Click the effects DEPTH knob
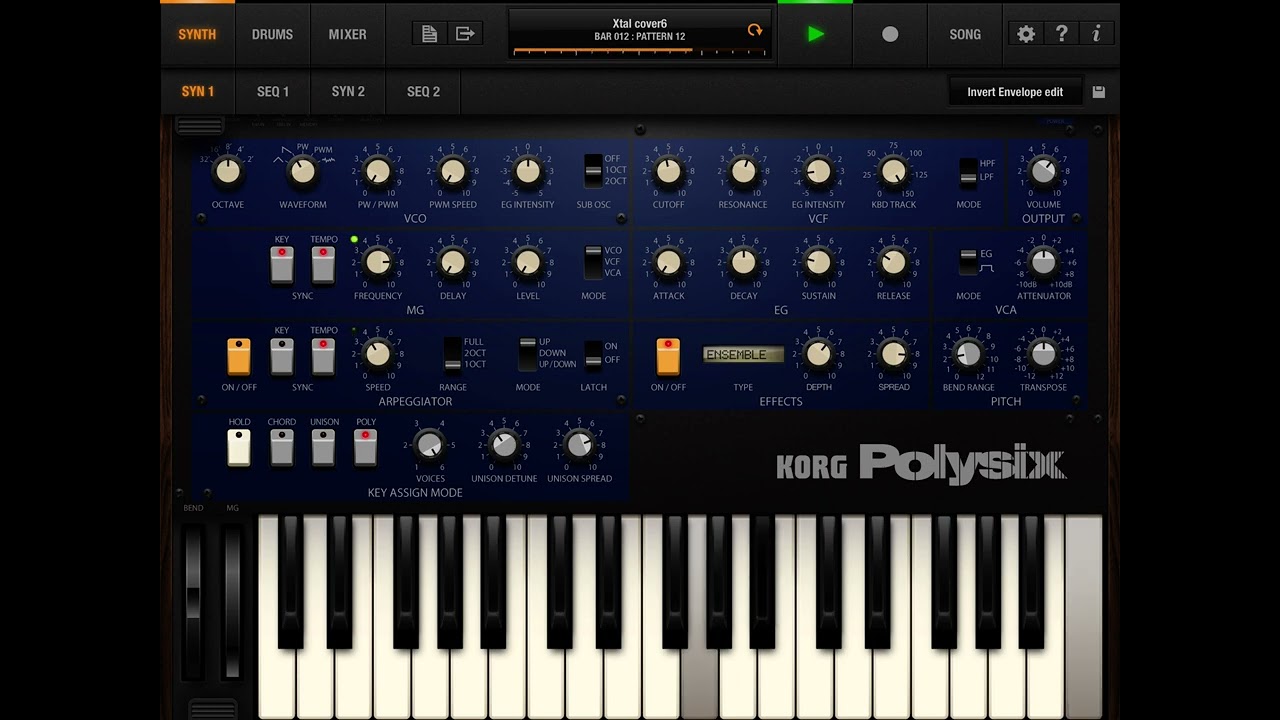Screen dimensions: 1280x720 click(818, 353)
